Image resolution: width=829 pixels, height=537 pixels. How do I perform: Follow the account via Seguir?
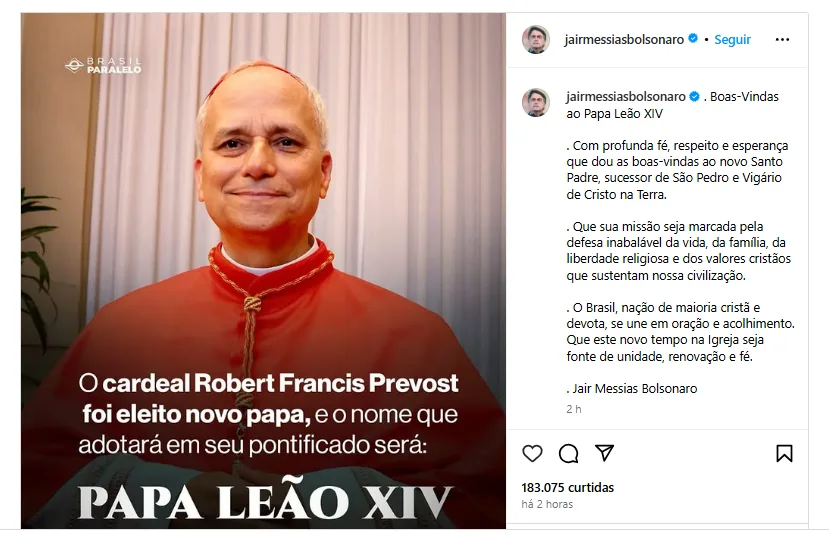tap(732, 40)
